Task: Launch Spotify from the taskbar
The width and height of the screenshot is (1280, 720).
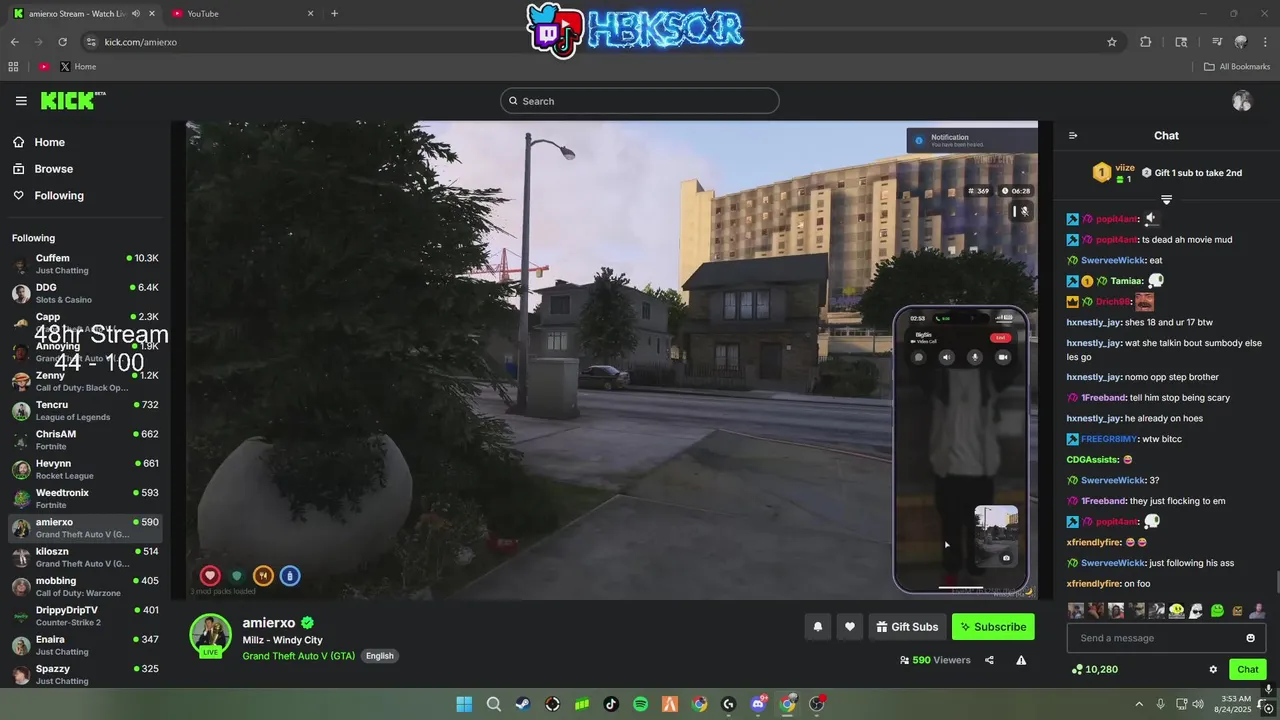Action: pos(641,704)
